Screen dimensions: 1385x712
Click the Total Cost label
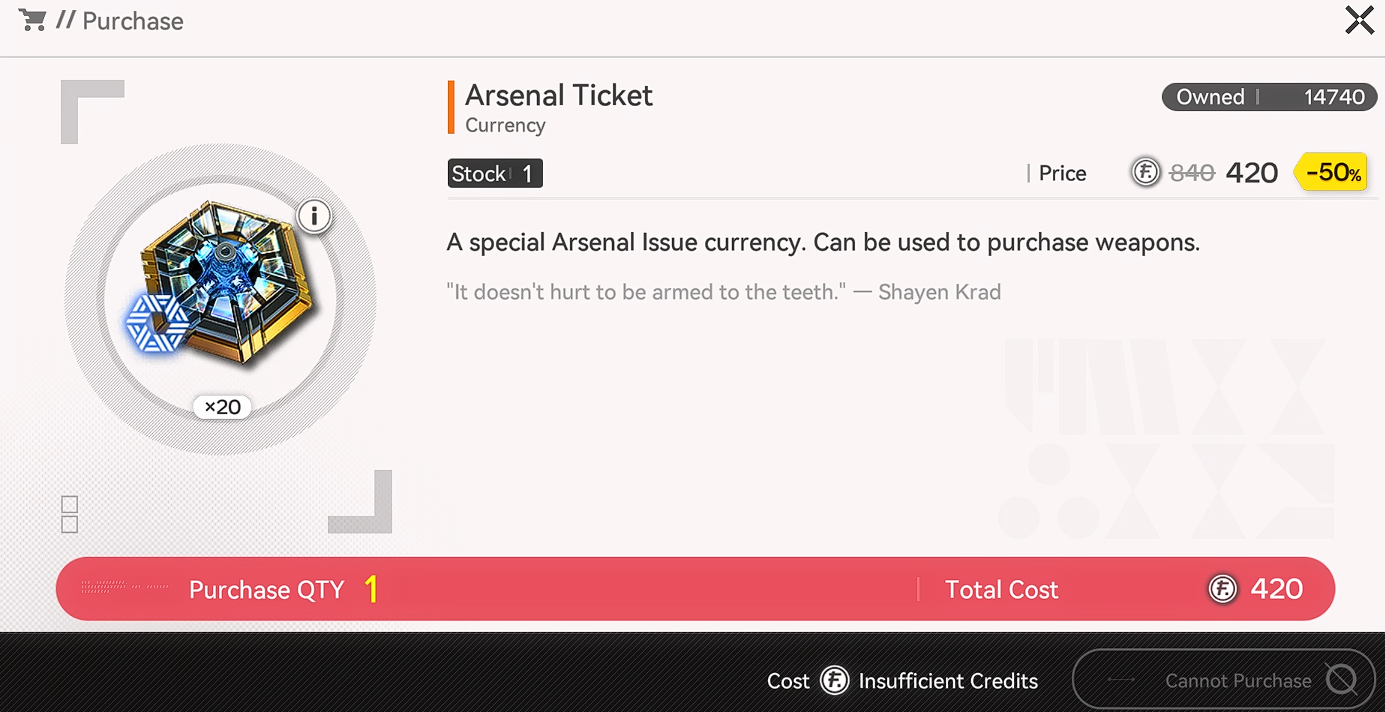point(1001,590)
